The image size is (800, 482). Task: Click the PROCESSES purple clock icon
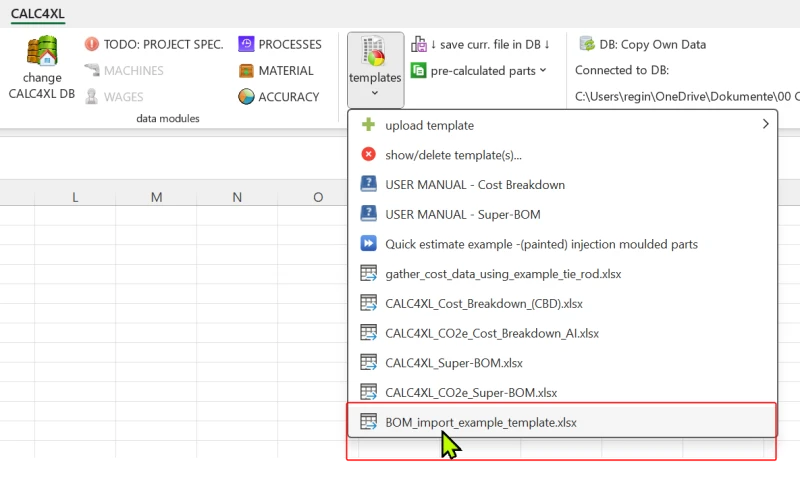pos(246,44)
